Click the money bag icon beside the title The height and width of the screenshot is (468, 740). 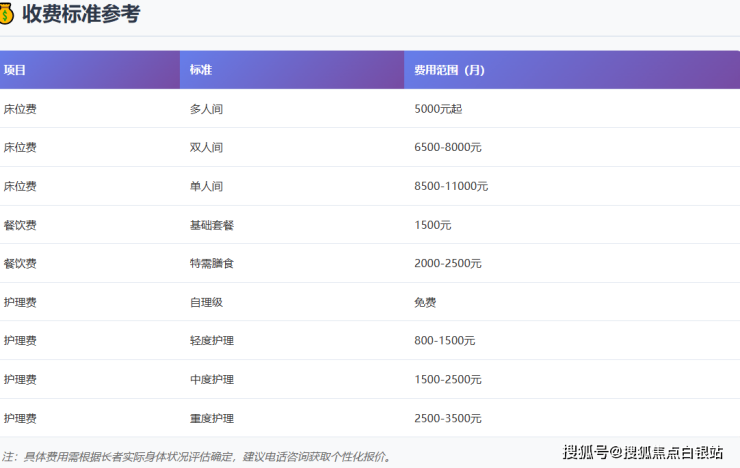pyautogui.click(x=7, y=14)
